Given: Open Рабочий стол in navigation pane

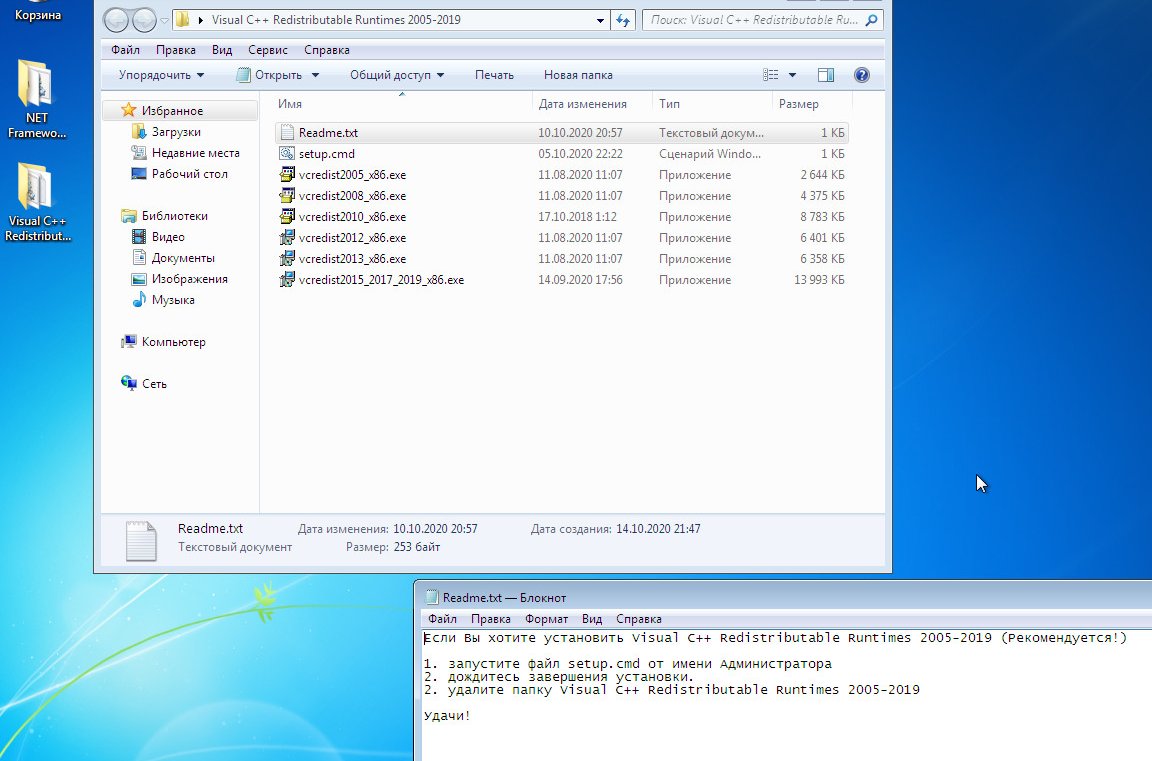Looking at the screenshot, I should click(190, 174).
